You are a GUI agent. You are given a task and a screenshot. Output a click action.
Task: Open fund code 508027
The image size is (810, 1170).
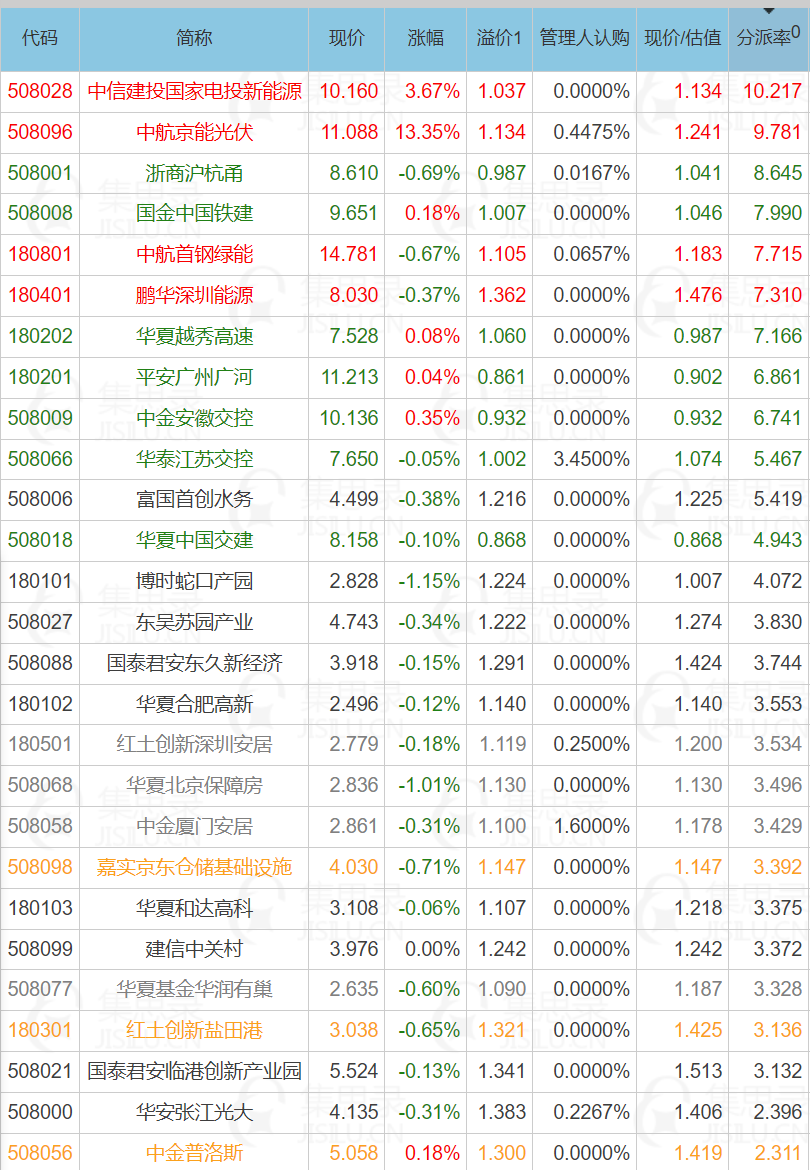[40, 622]
